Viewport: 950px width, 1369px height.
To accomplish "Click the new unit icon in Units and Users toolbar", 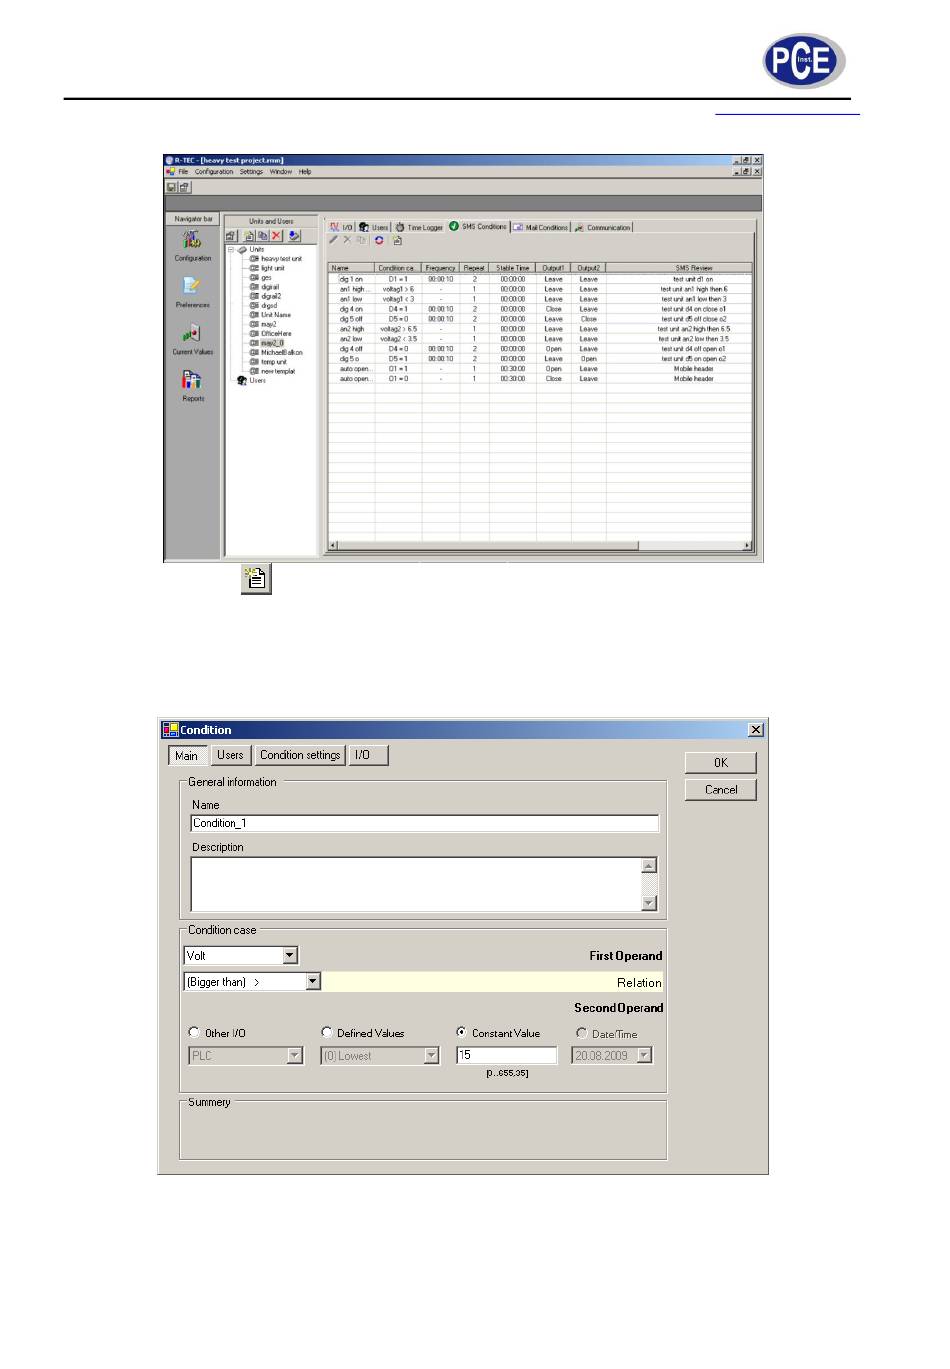I will point(249,236).
